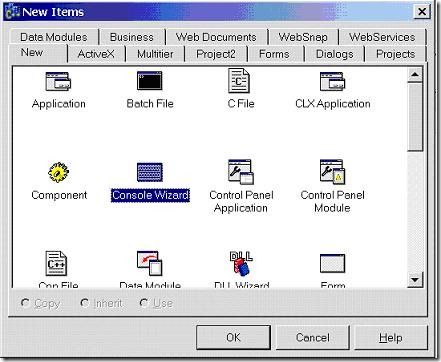This screenshot has width=441, height=362.
Task: Confirm with the OK button
Action: tap(233, 337)
